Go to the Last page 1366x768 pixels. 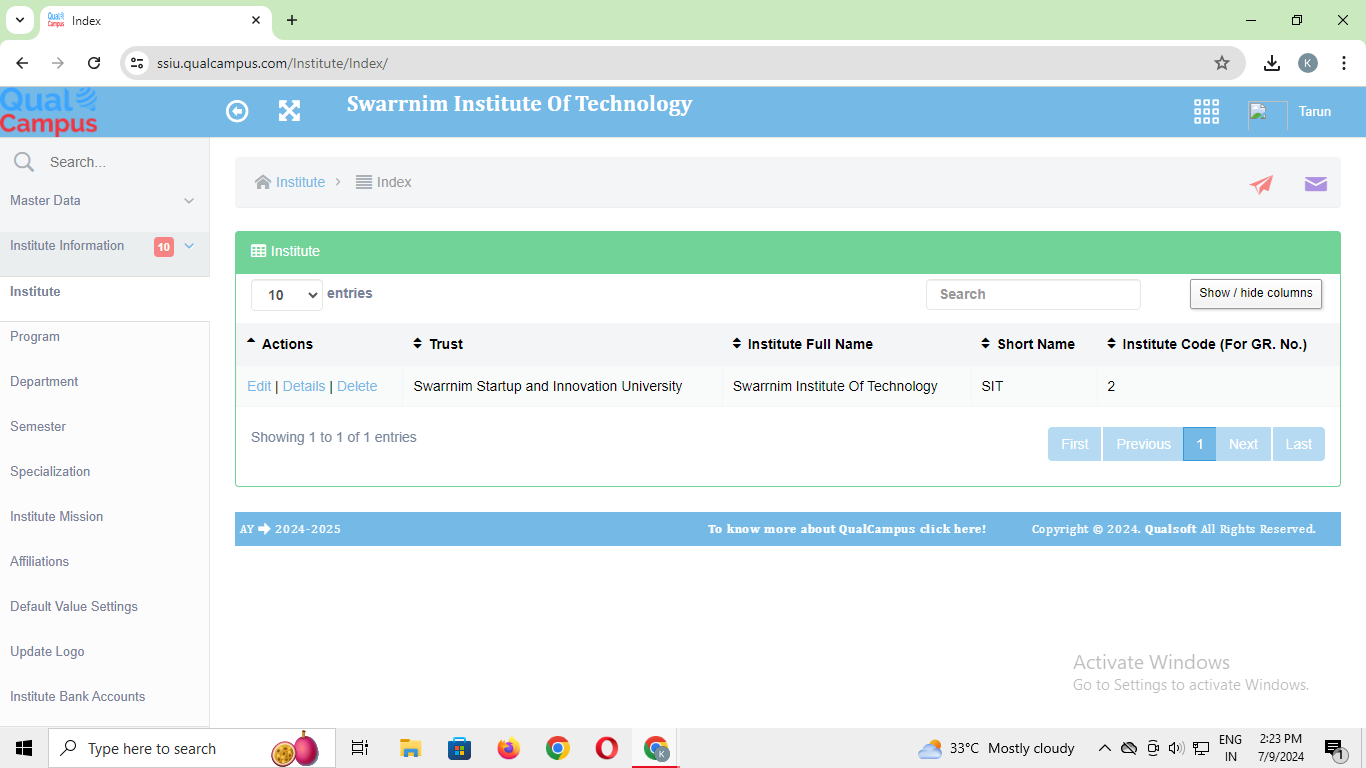point(1299,444)
